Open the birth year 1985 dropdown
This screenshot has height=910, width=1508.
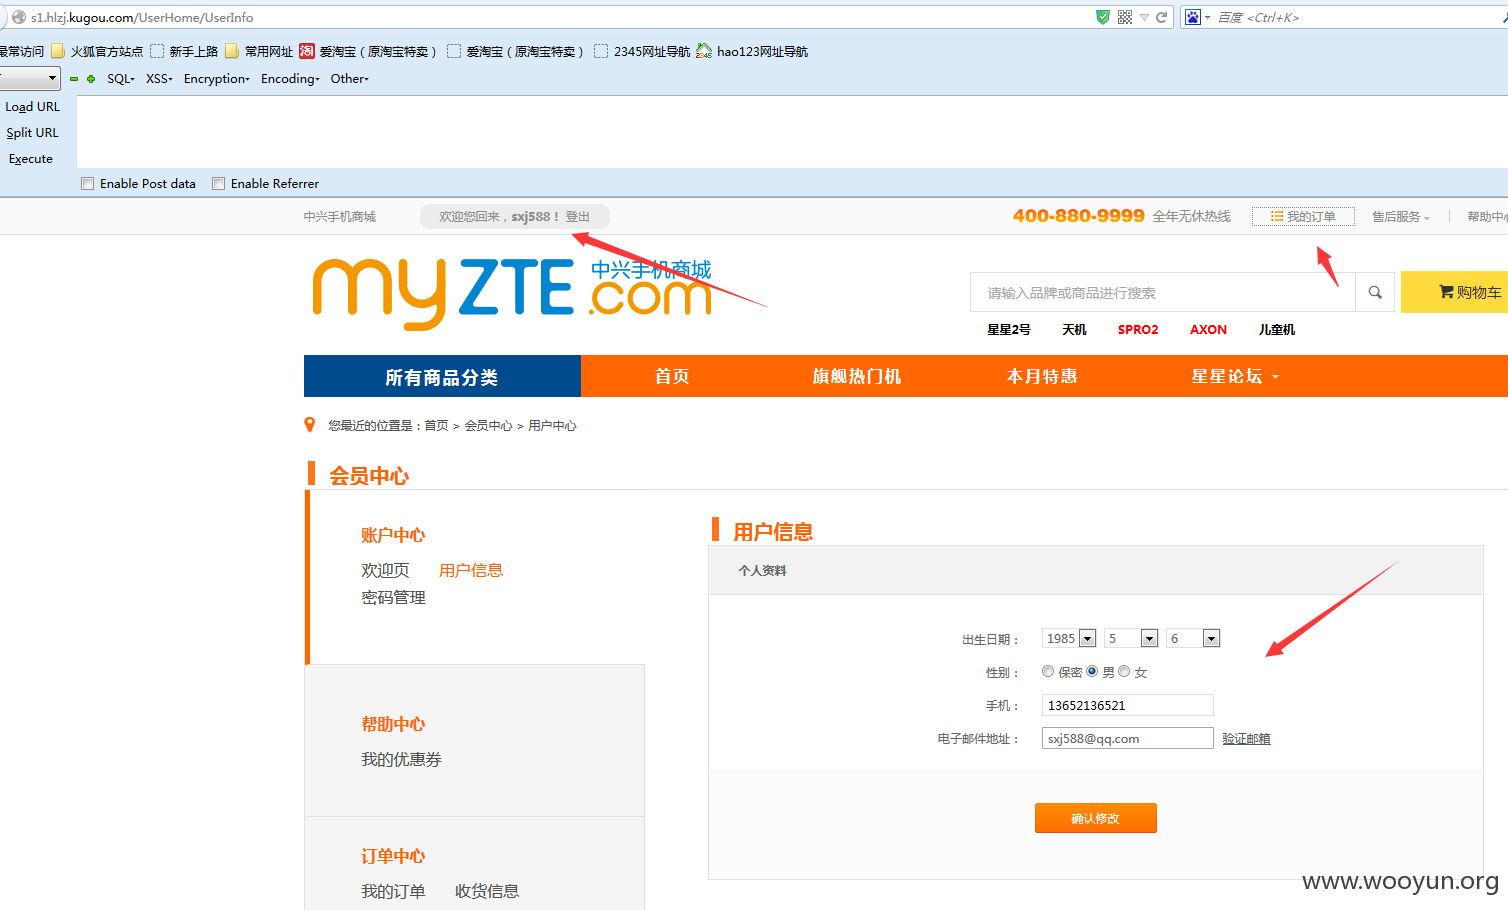(x=1069, y=639)
